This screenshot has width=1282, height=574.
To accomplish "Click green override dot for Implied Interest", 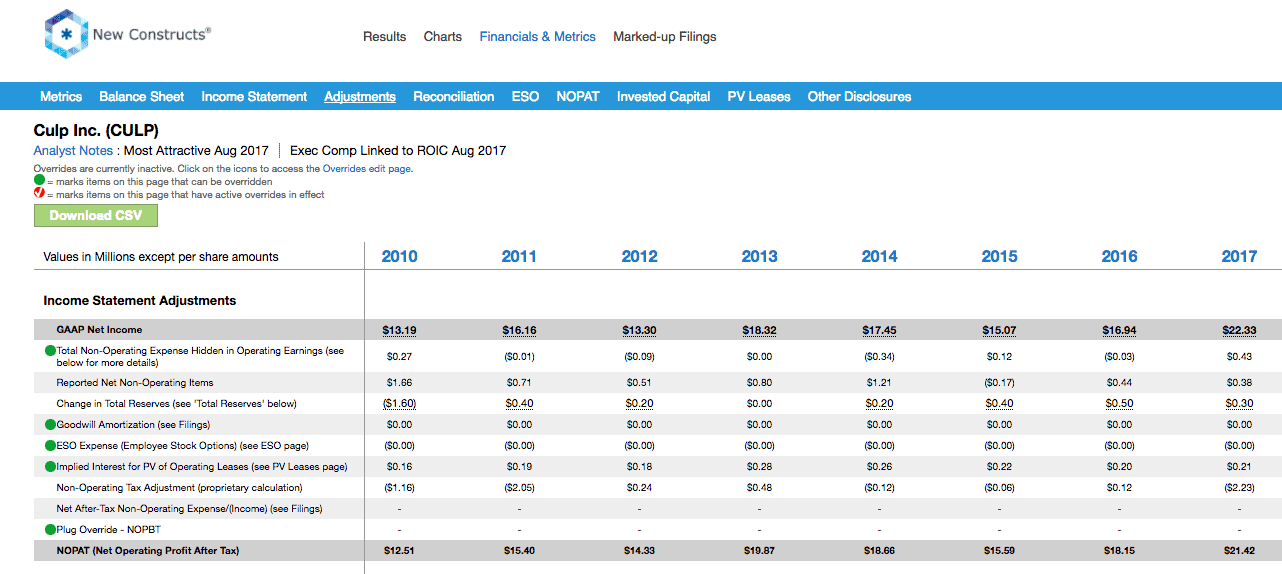I will click(50, 467).
